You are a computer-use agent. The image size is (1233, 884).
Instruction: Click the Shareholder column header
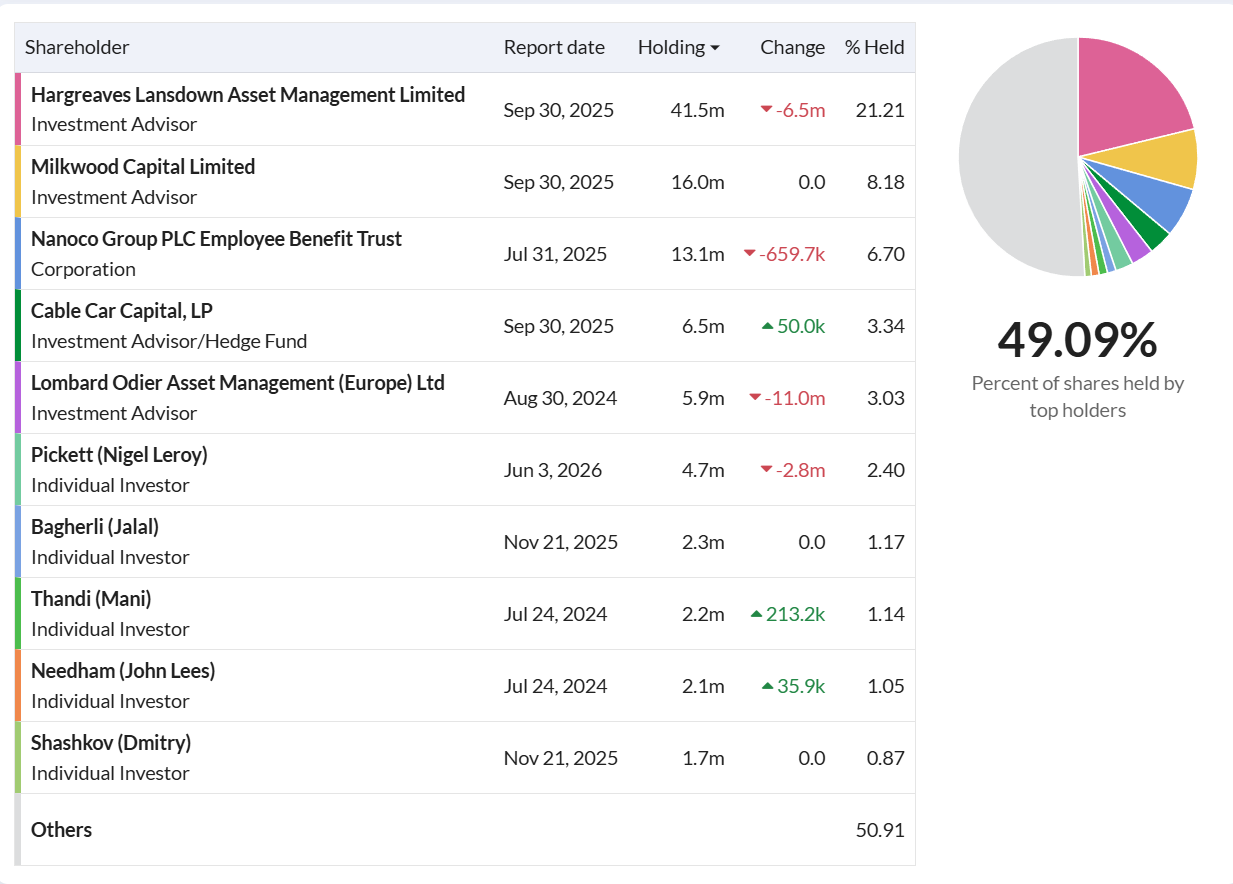77,47
